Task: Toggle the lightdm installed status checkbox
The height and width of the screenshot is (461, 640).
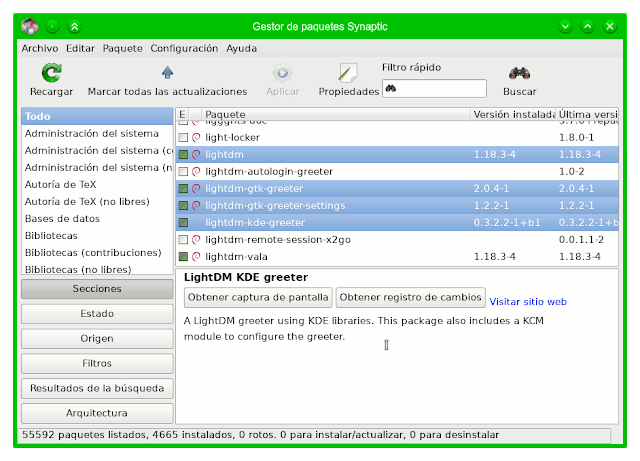Action: (x=183, y=154)
